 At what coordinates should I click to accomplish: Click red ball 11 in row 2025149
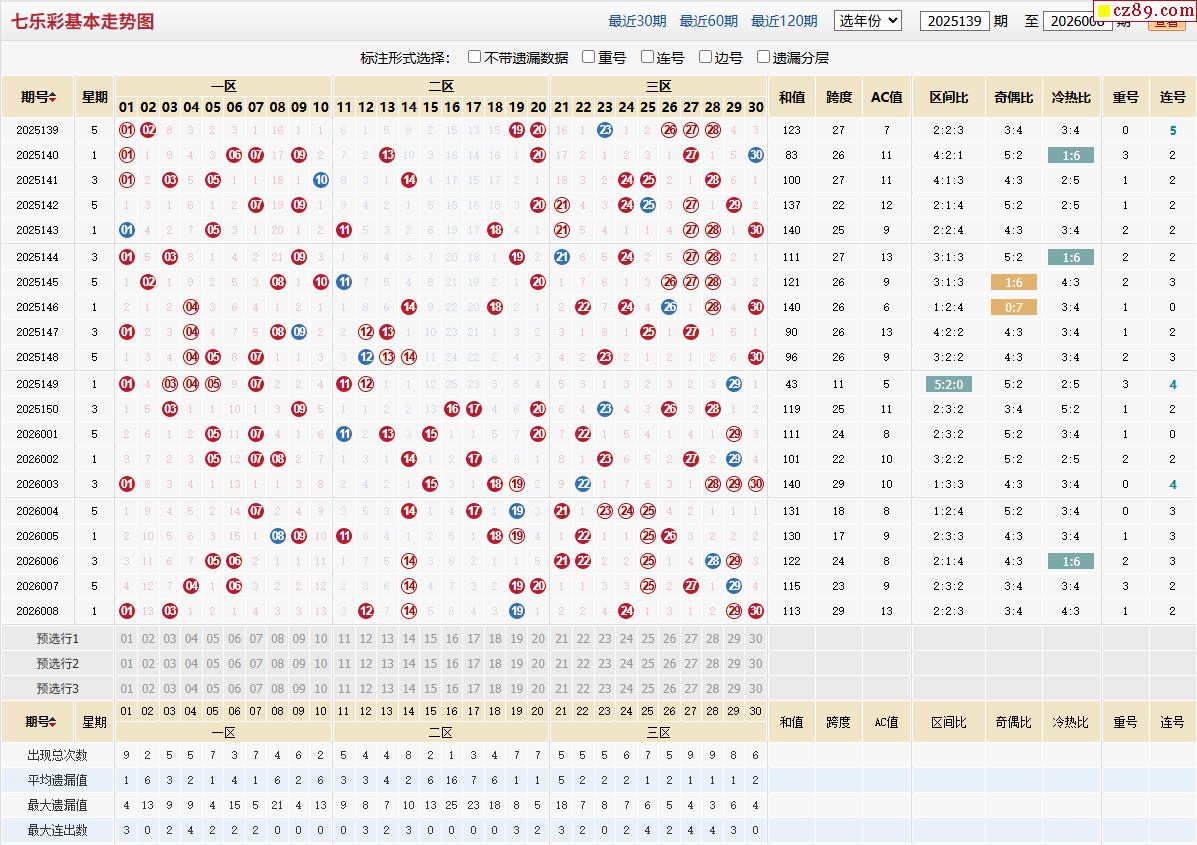344,384
